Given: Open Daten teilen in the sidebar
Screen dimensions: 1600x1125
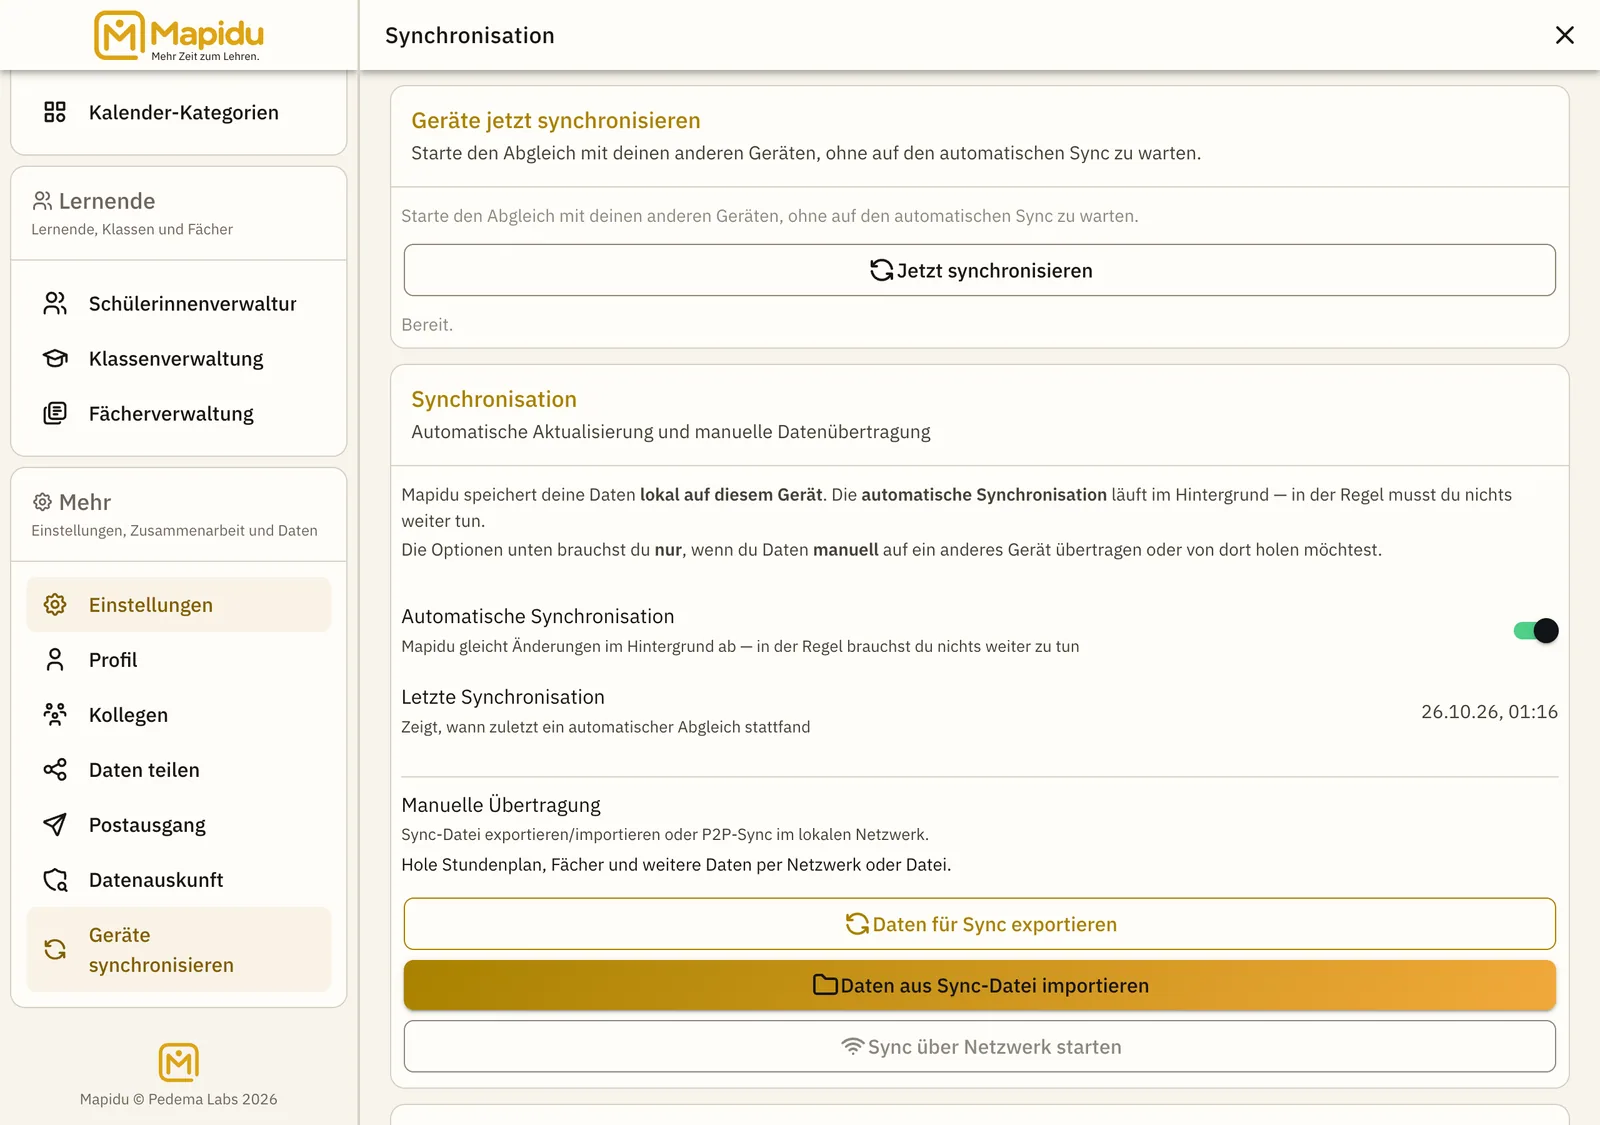Looking at the screenshot, I should (179, 769).
